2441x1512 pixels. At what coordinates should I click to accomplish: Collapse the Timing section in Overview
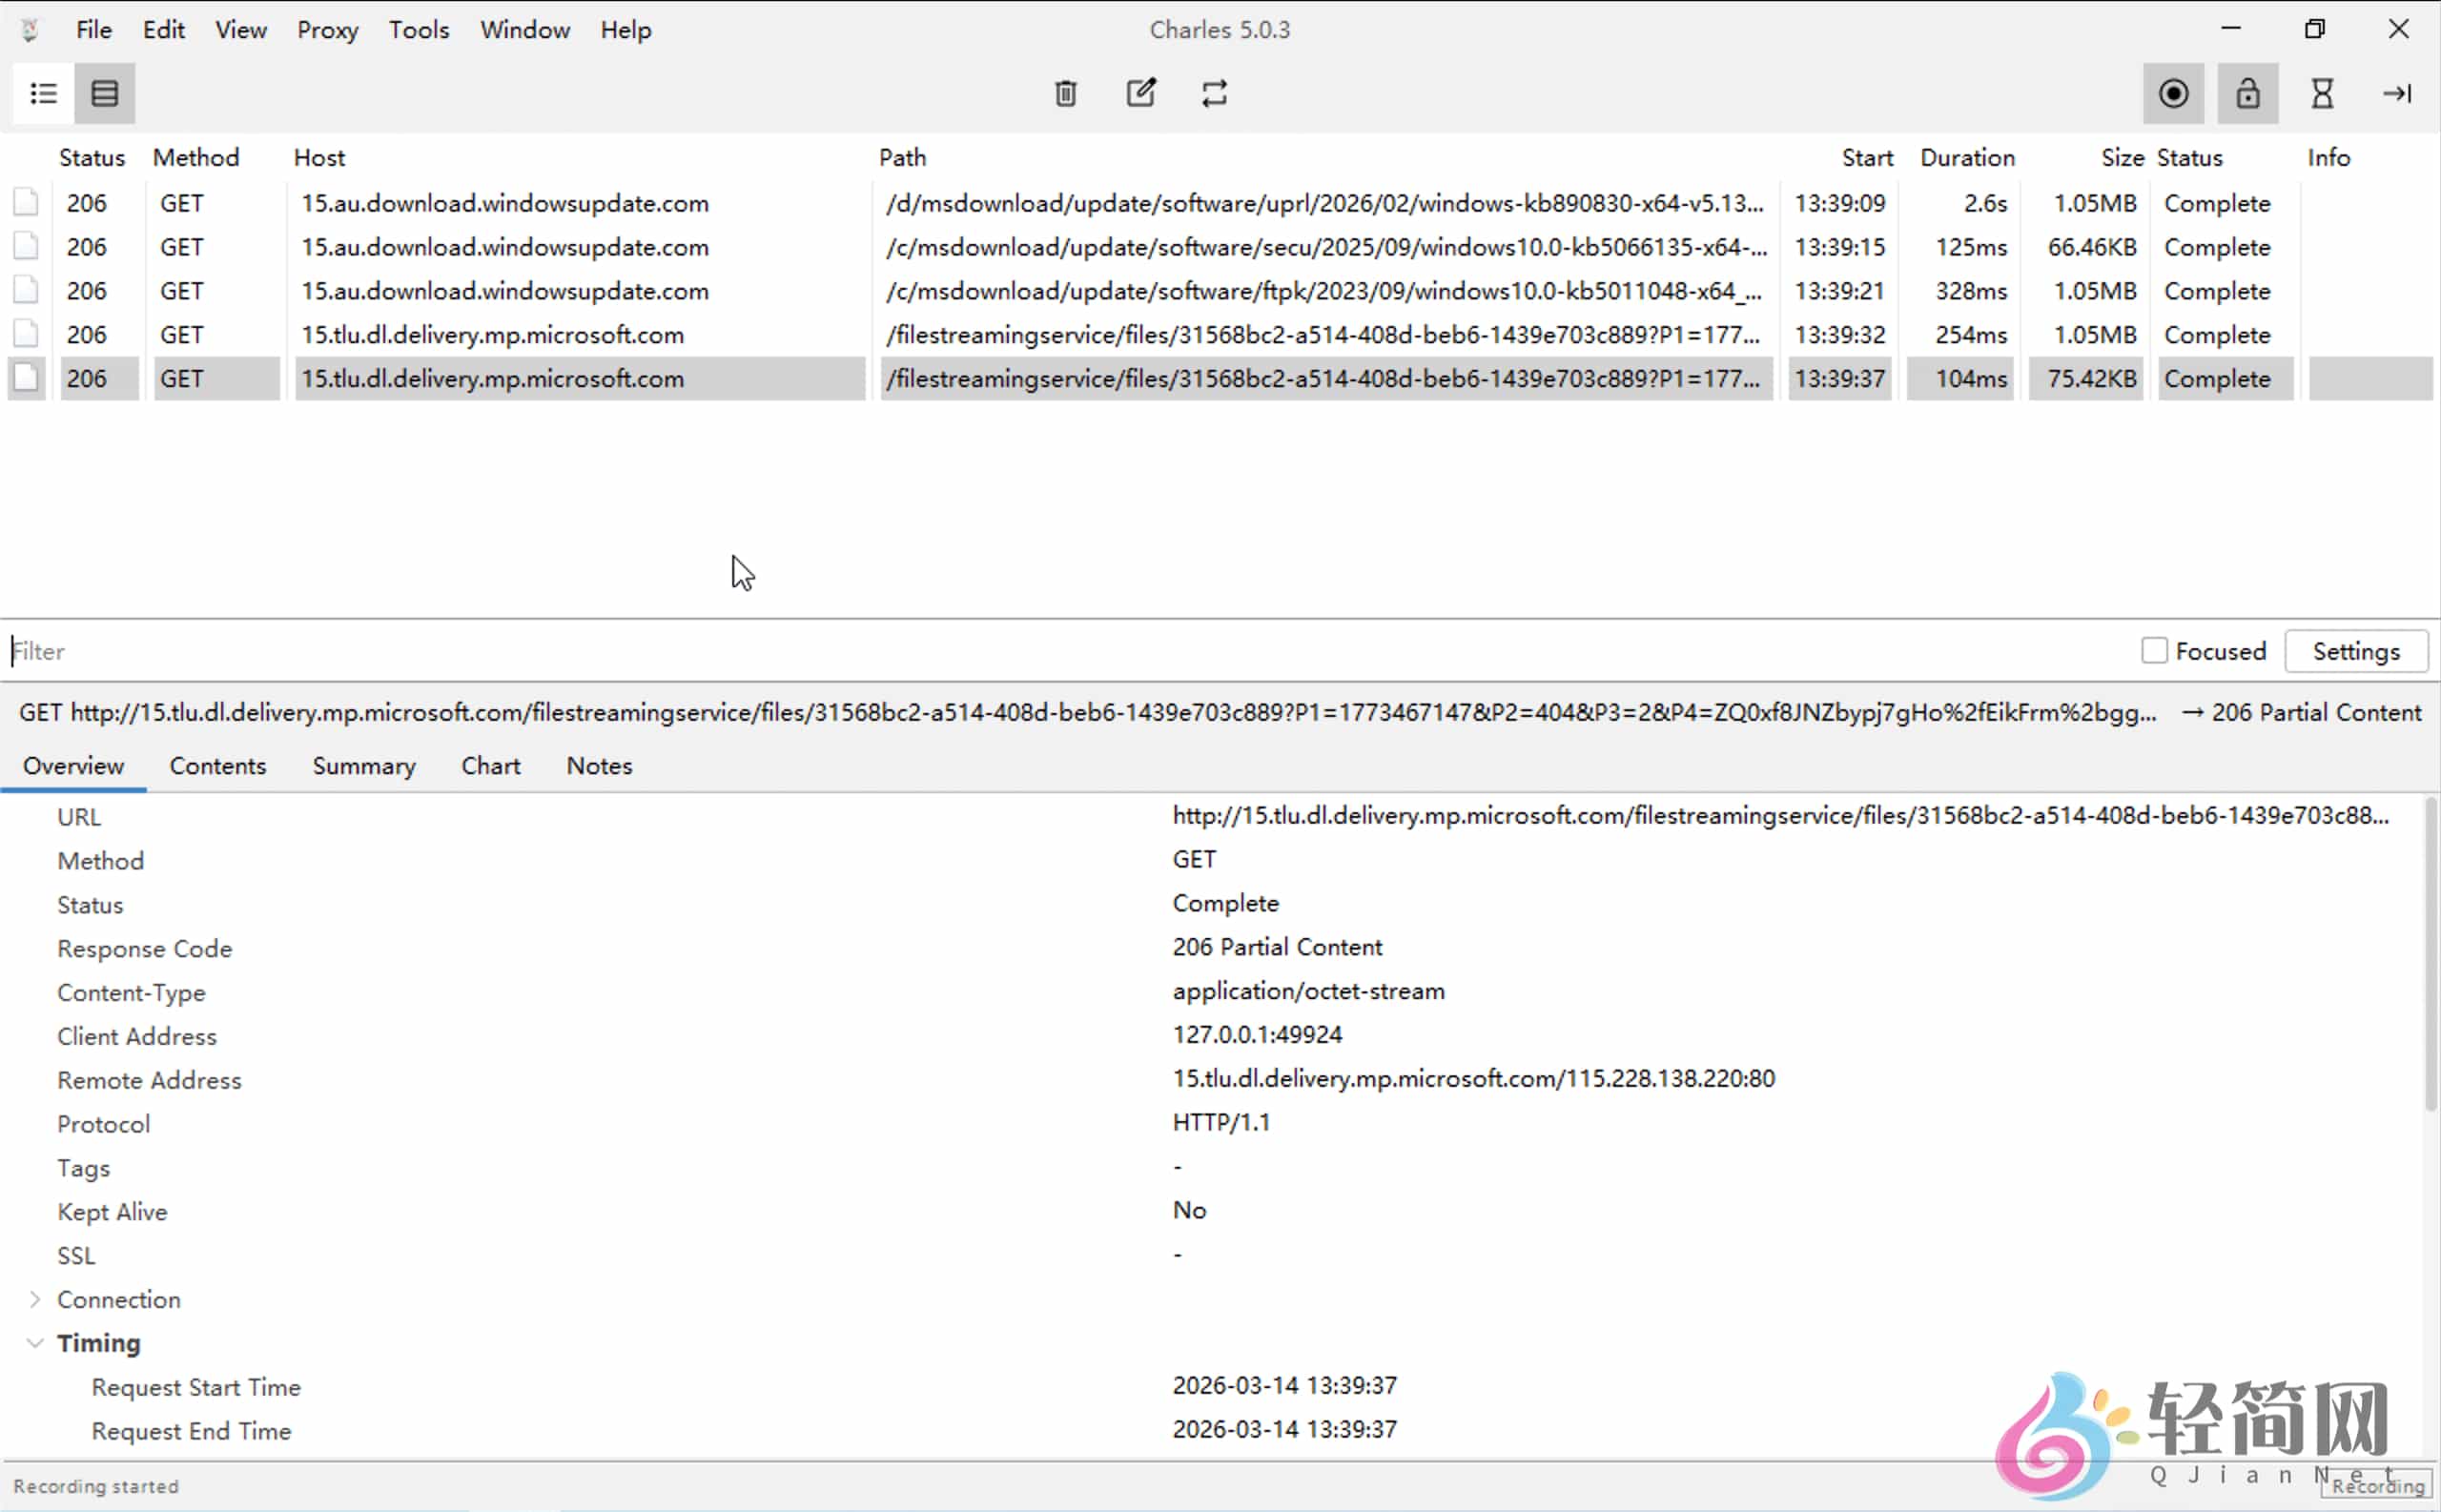coord(34,1342)
